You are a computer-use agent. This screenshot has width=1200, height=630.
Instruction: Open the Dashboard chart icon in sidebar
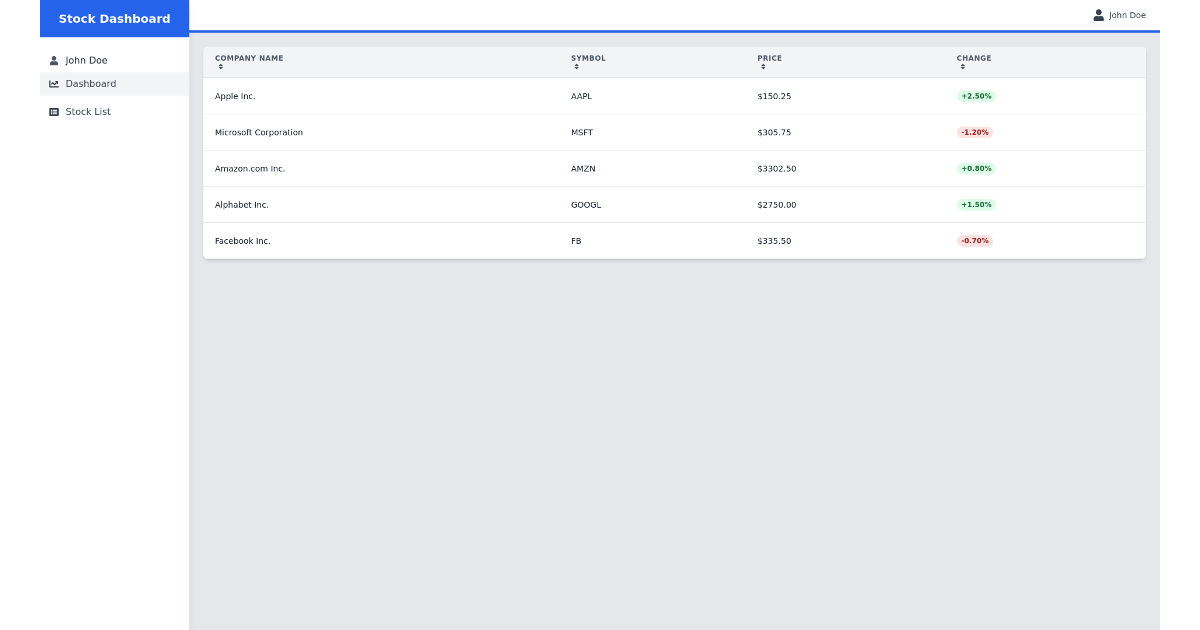click(54, 84)
